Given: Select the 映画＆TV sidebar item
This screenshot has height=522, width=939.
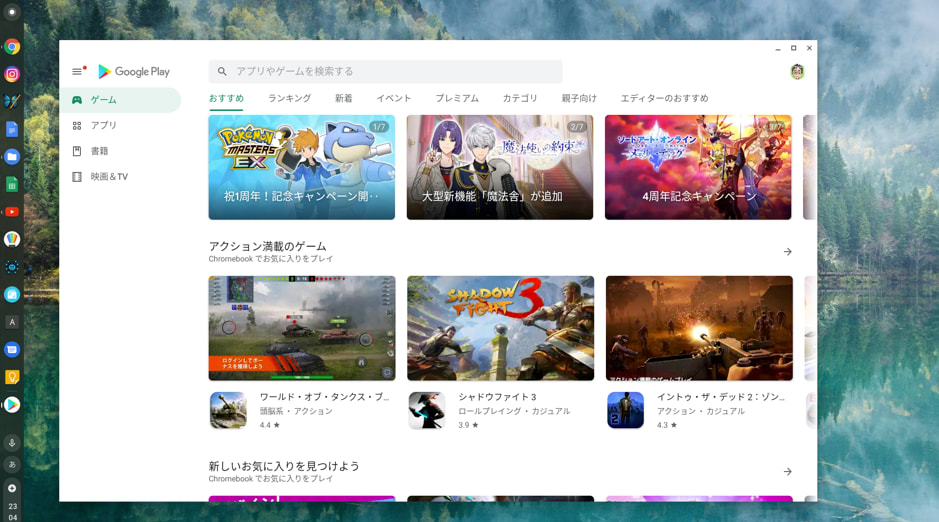Looking at the screenshot, I should click(x=120, y=177).
